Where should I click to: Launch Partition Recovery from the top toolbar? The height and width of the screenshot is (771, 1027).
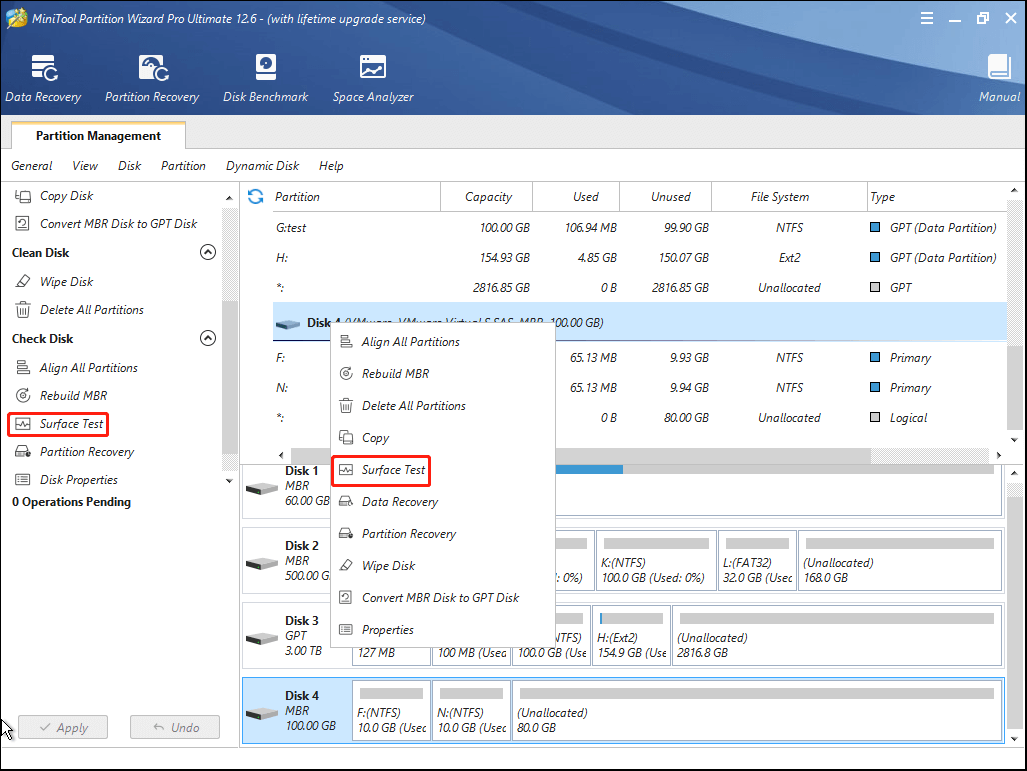(152, 79)
